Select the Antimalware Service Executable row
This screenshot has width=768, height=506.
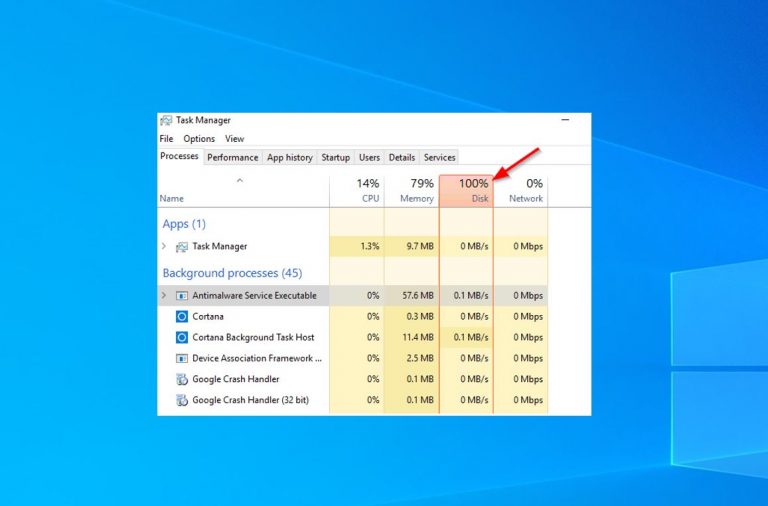pyautogui.click(x=352, y=295)
